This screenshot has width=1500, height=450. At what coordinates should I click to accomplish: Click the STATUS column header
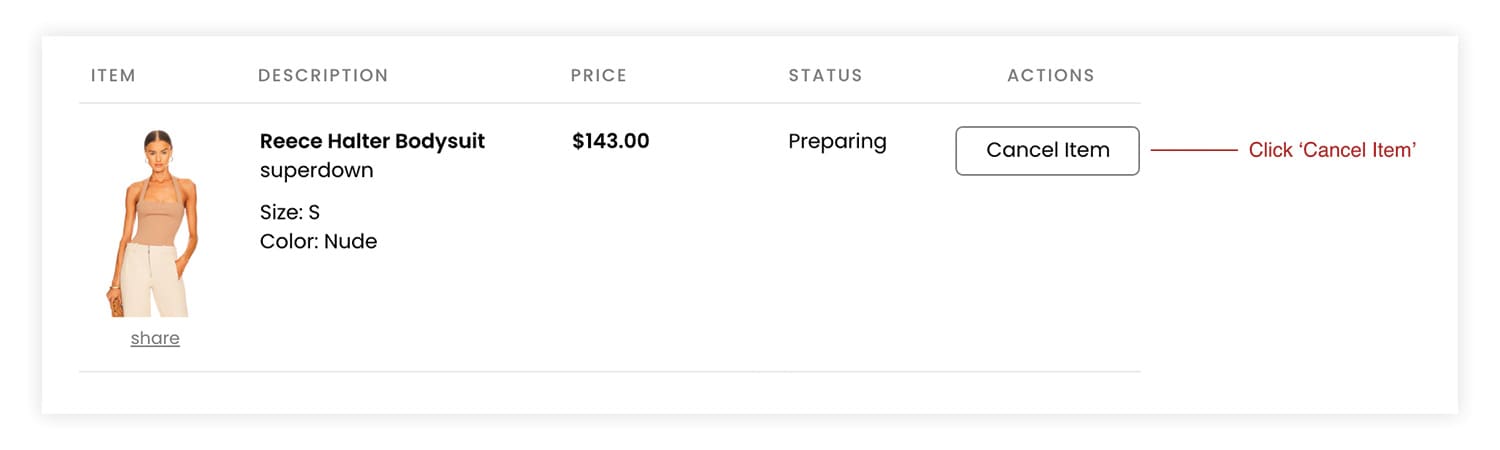coord(825,76)
